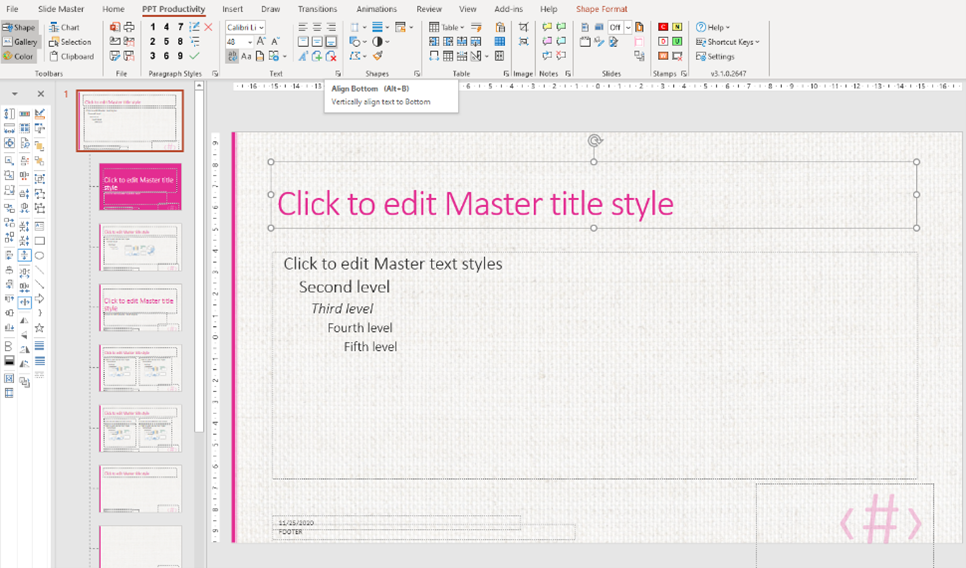966x568 pixels.
Task: Toggle vertical Align Top for text
Action: (x=303, y=41)
